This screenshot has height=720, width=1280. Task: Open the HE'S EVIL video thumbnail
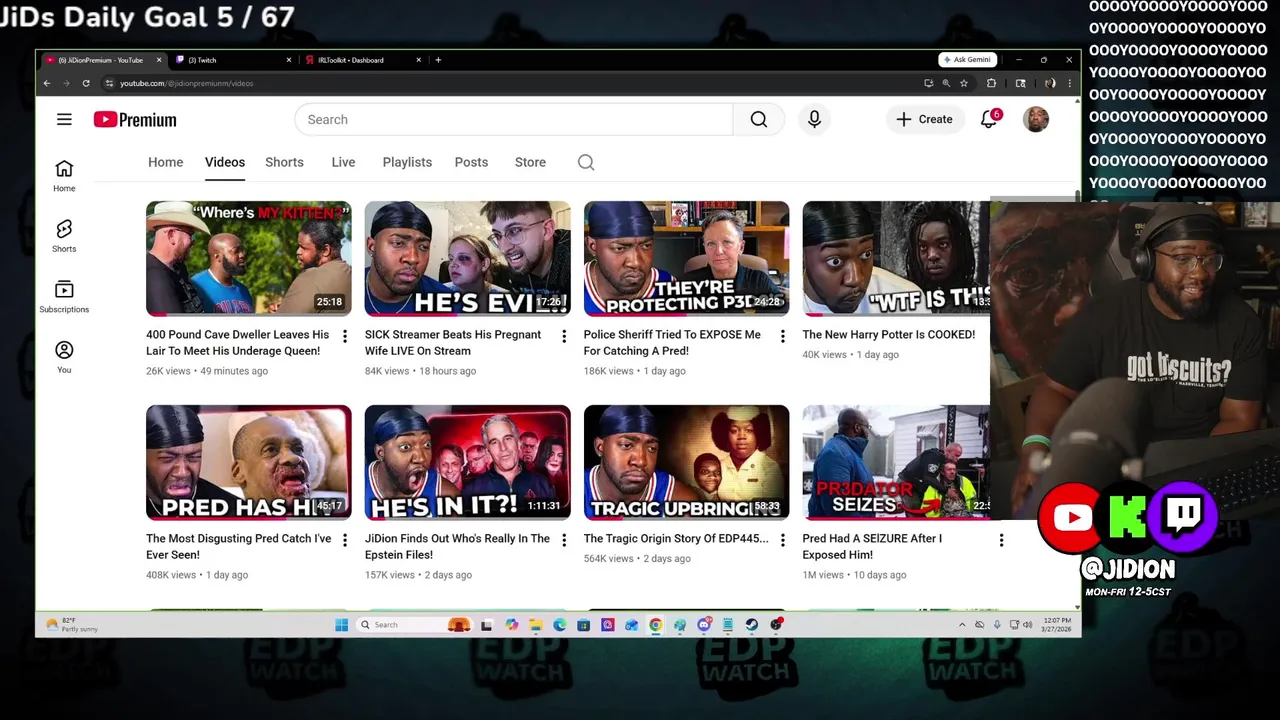point(468,259)
